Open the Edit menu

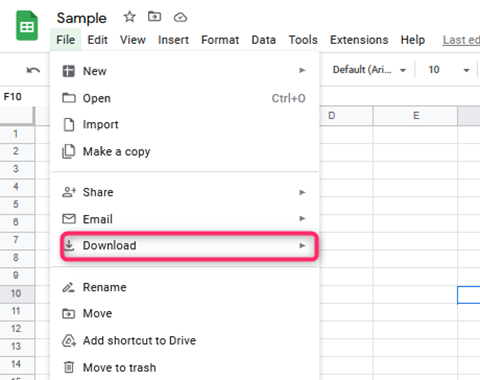coord(97,40)
